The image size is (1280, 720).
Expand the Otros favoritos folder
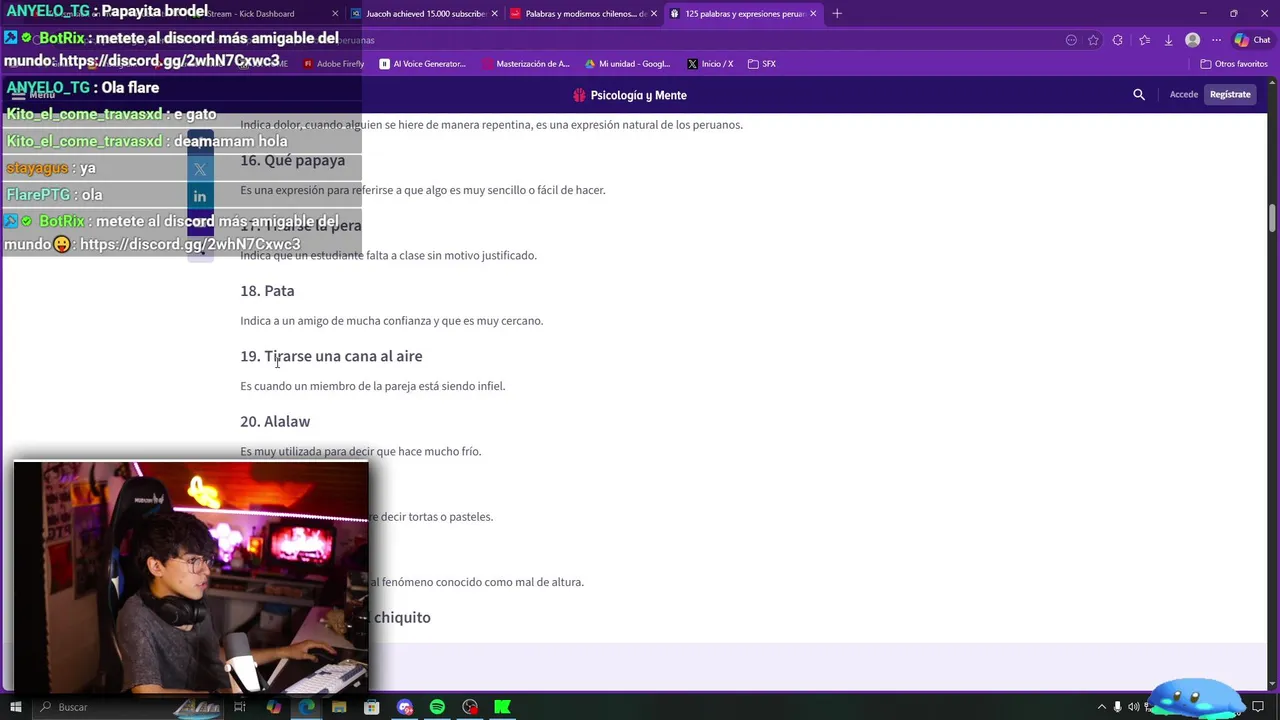coord(1234,64)
